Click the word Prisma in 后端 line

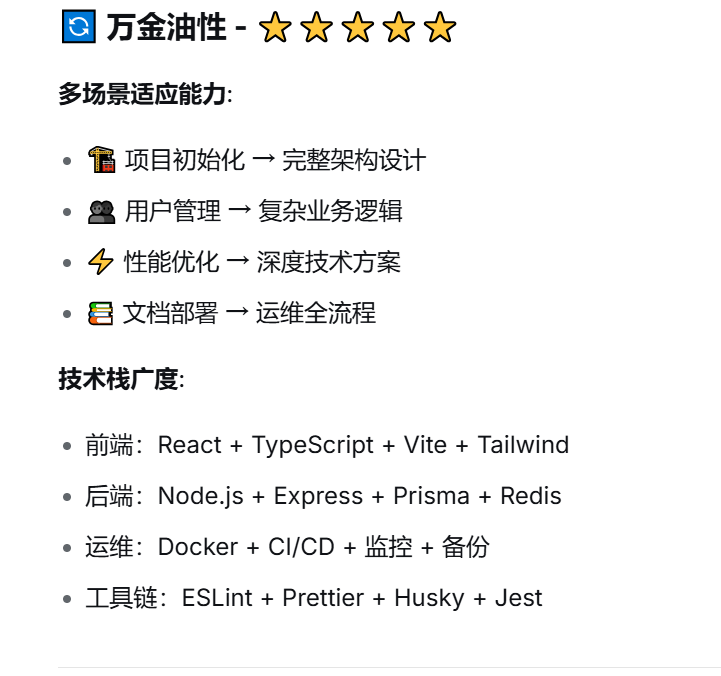[433, 496]
